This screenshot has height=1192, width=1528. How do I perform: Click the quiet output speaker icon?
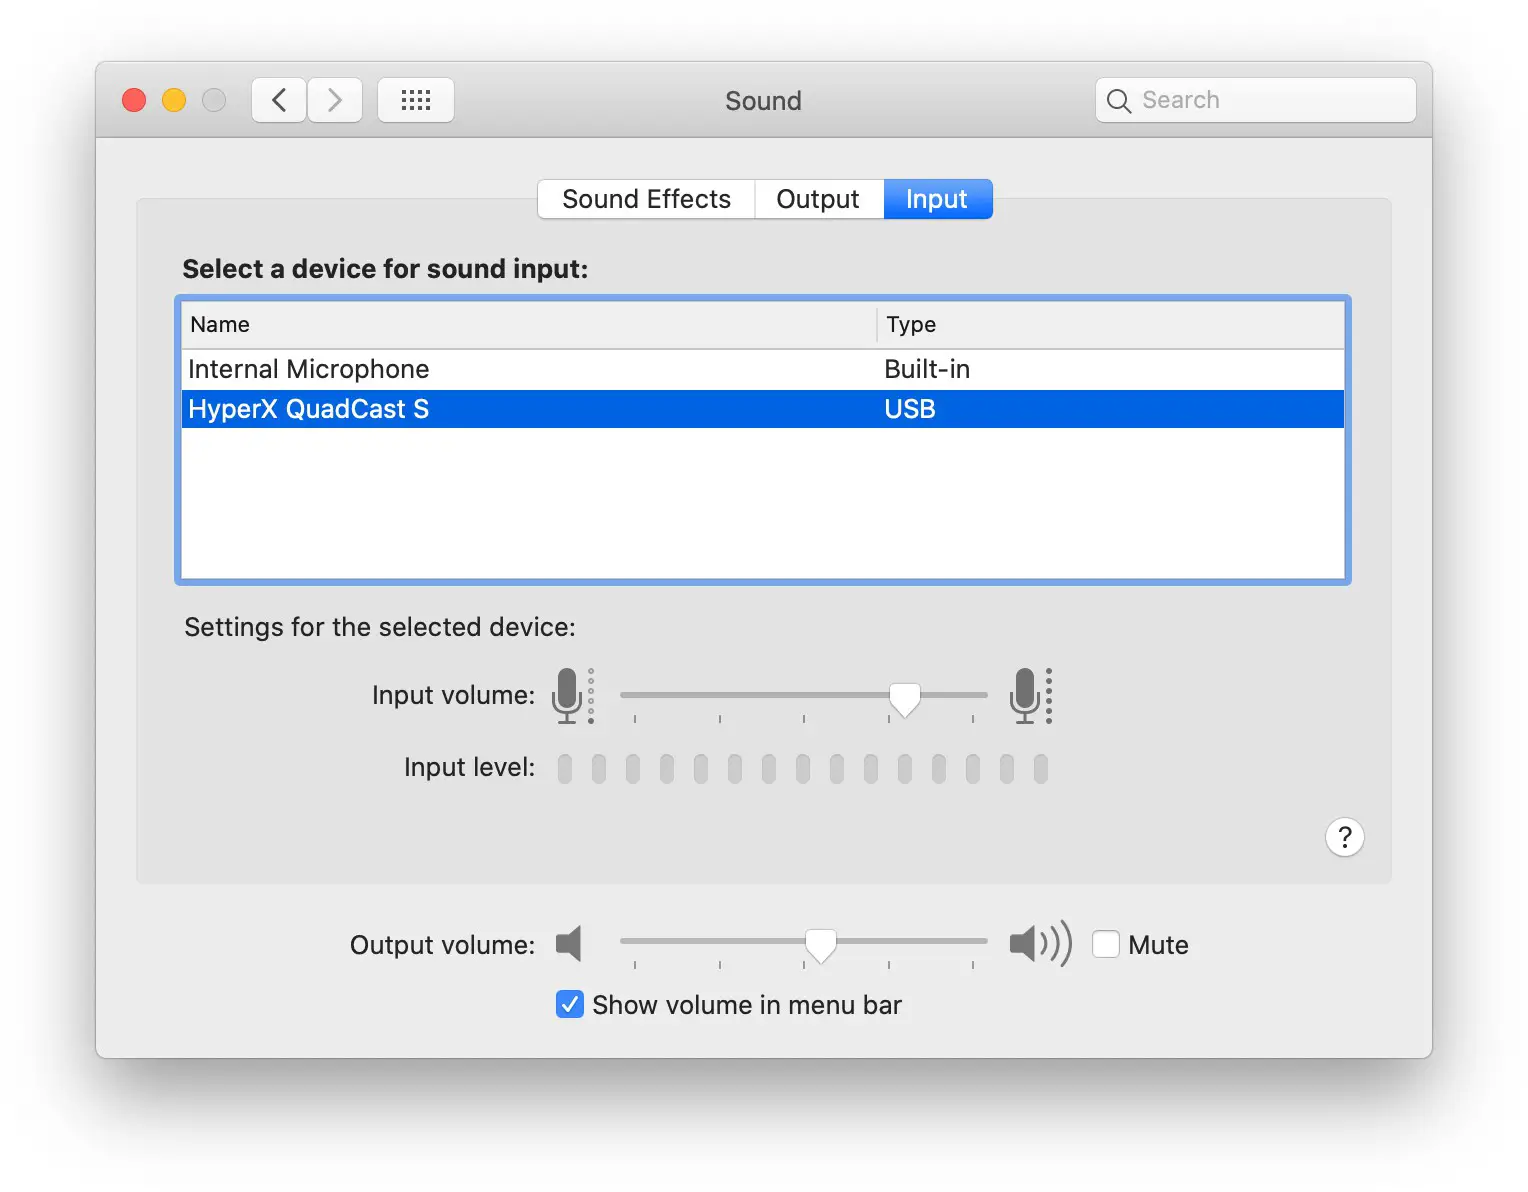click(x=569, y=943)
